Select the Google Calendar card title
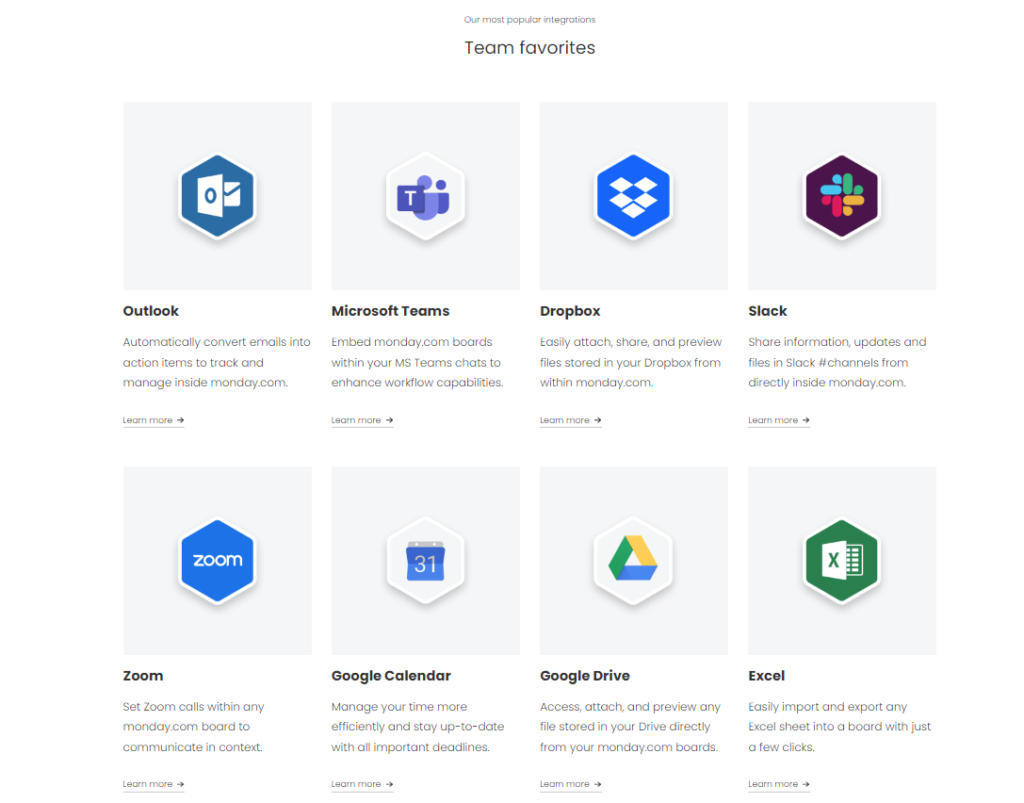The height and width of the screenshot is (803, 1024). pyautogui.click(x=391, y=676)
